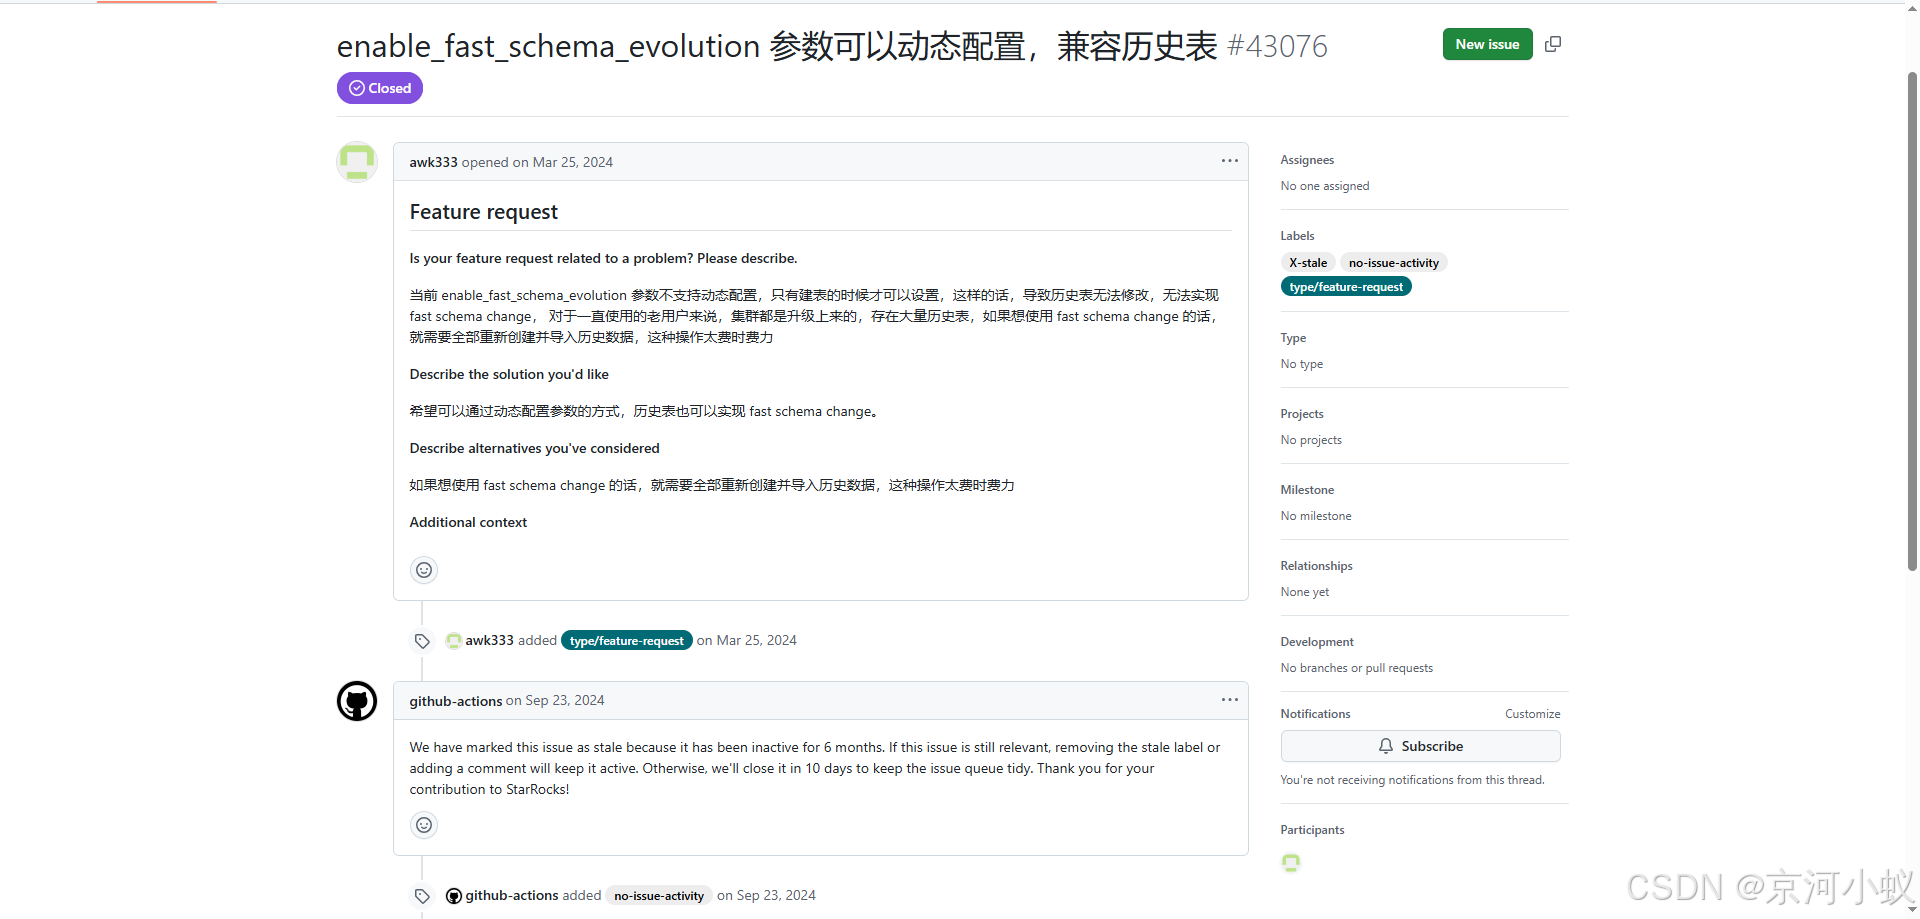Click the Customize notifications link
This screenshot has height=919, width=1920.
pos(1532,714)
